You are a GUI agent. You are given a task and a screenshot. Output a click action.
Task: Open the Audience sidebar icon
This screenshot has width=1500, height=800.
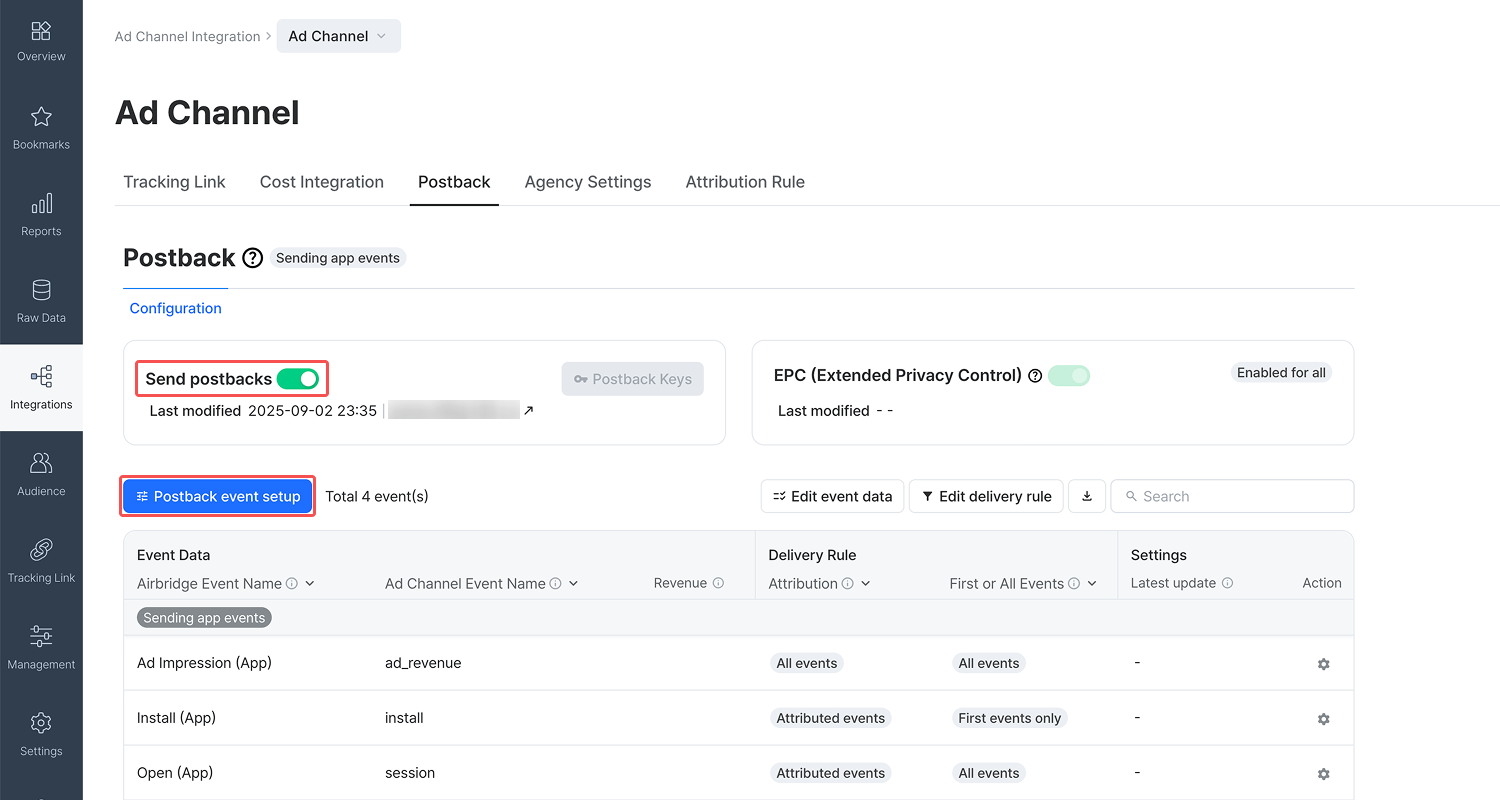(x=41, y=463)
